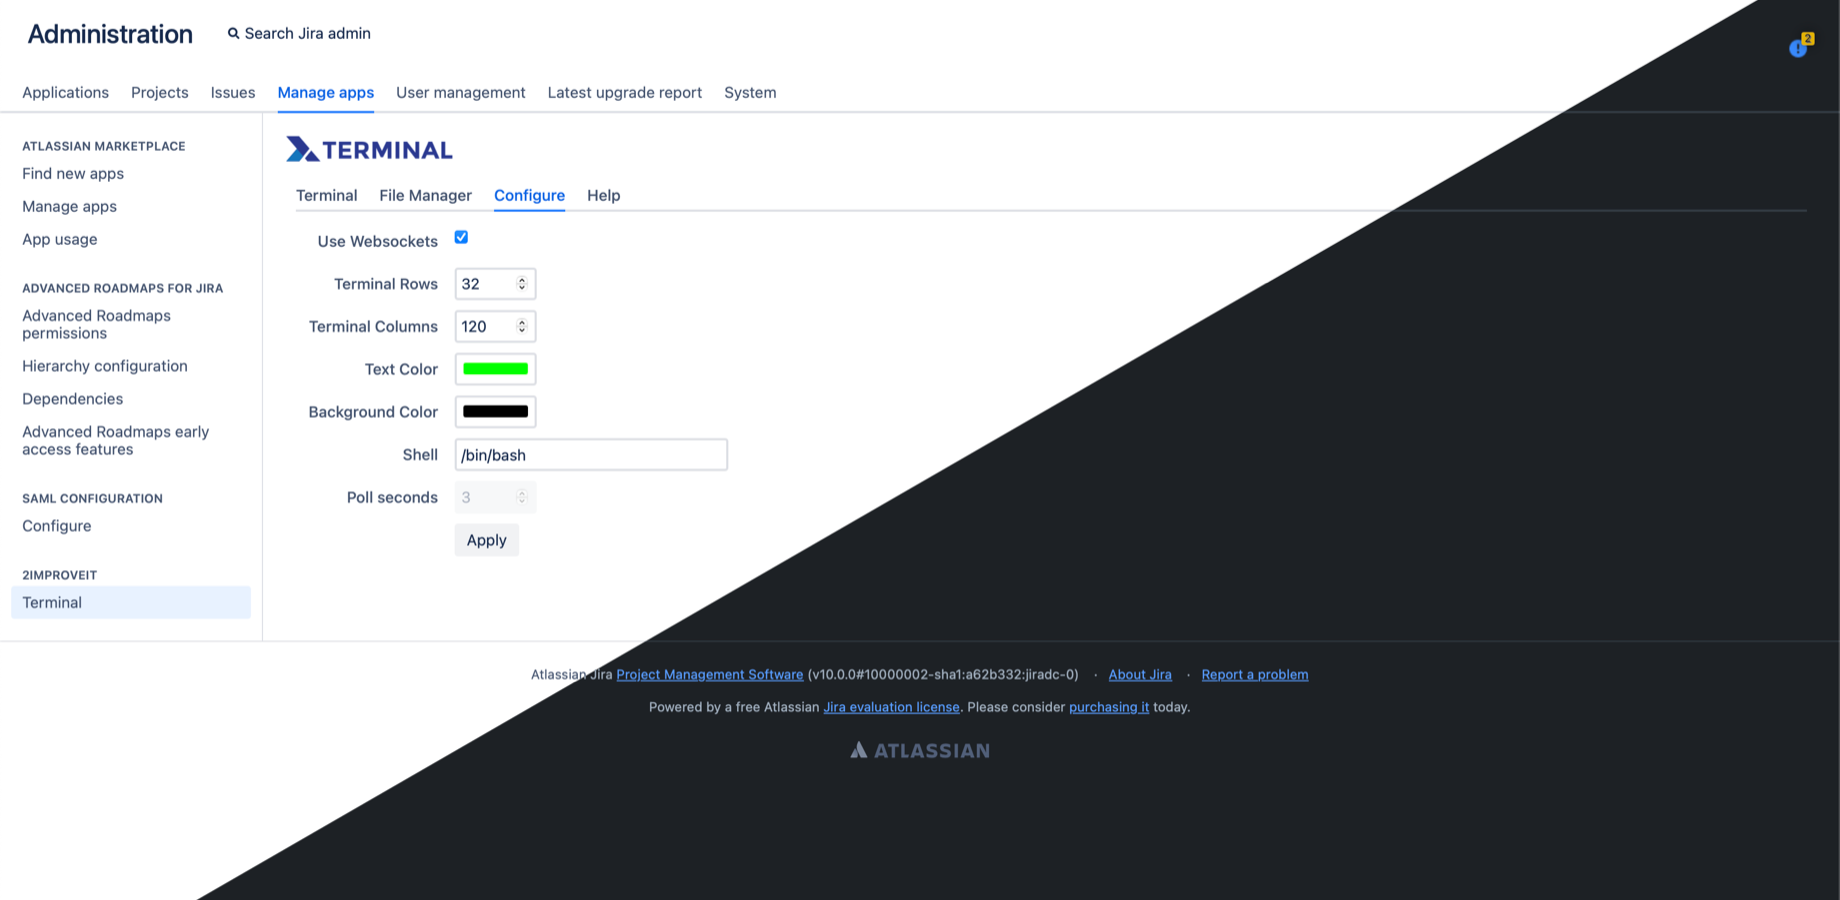Screen dimensions: 1840x900
Task: Open the User management tab
Action: pyautogui.click(x=461, y=92)
